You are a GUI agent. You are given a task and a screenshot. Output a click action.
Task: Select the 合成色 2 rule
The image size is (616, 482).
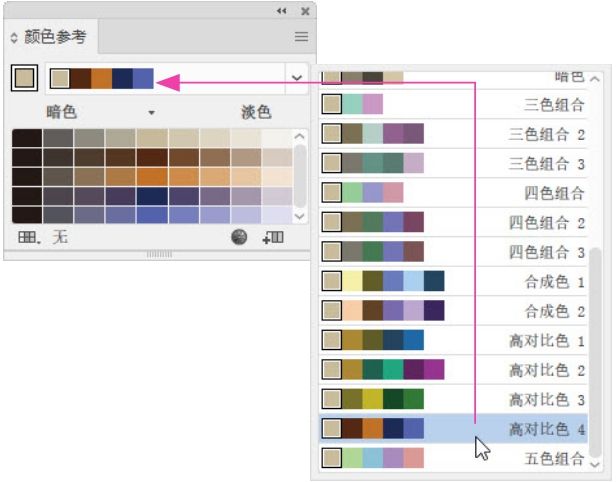pyautogui.click(x=453, y=310)
